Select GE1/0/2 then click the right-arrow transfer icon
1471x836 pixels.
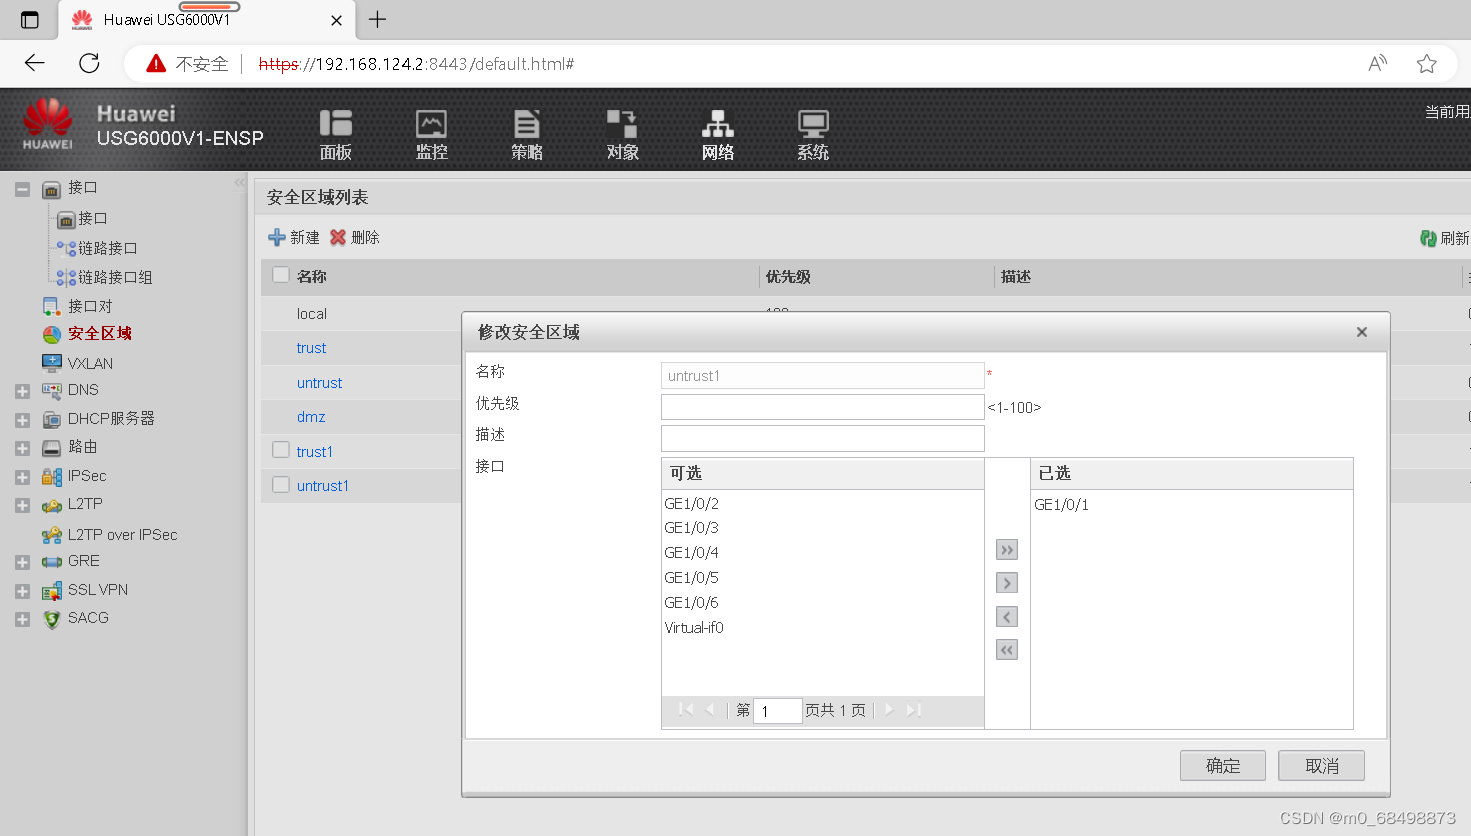(x=1005, y=582)
